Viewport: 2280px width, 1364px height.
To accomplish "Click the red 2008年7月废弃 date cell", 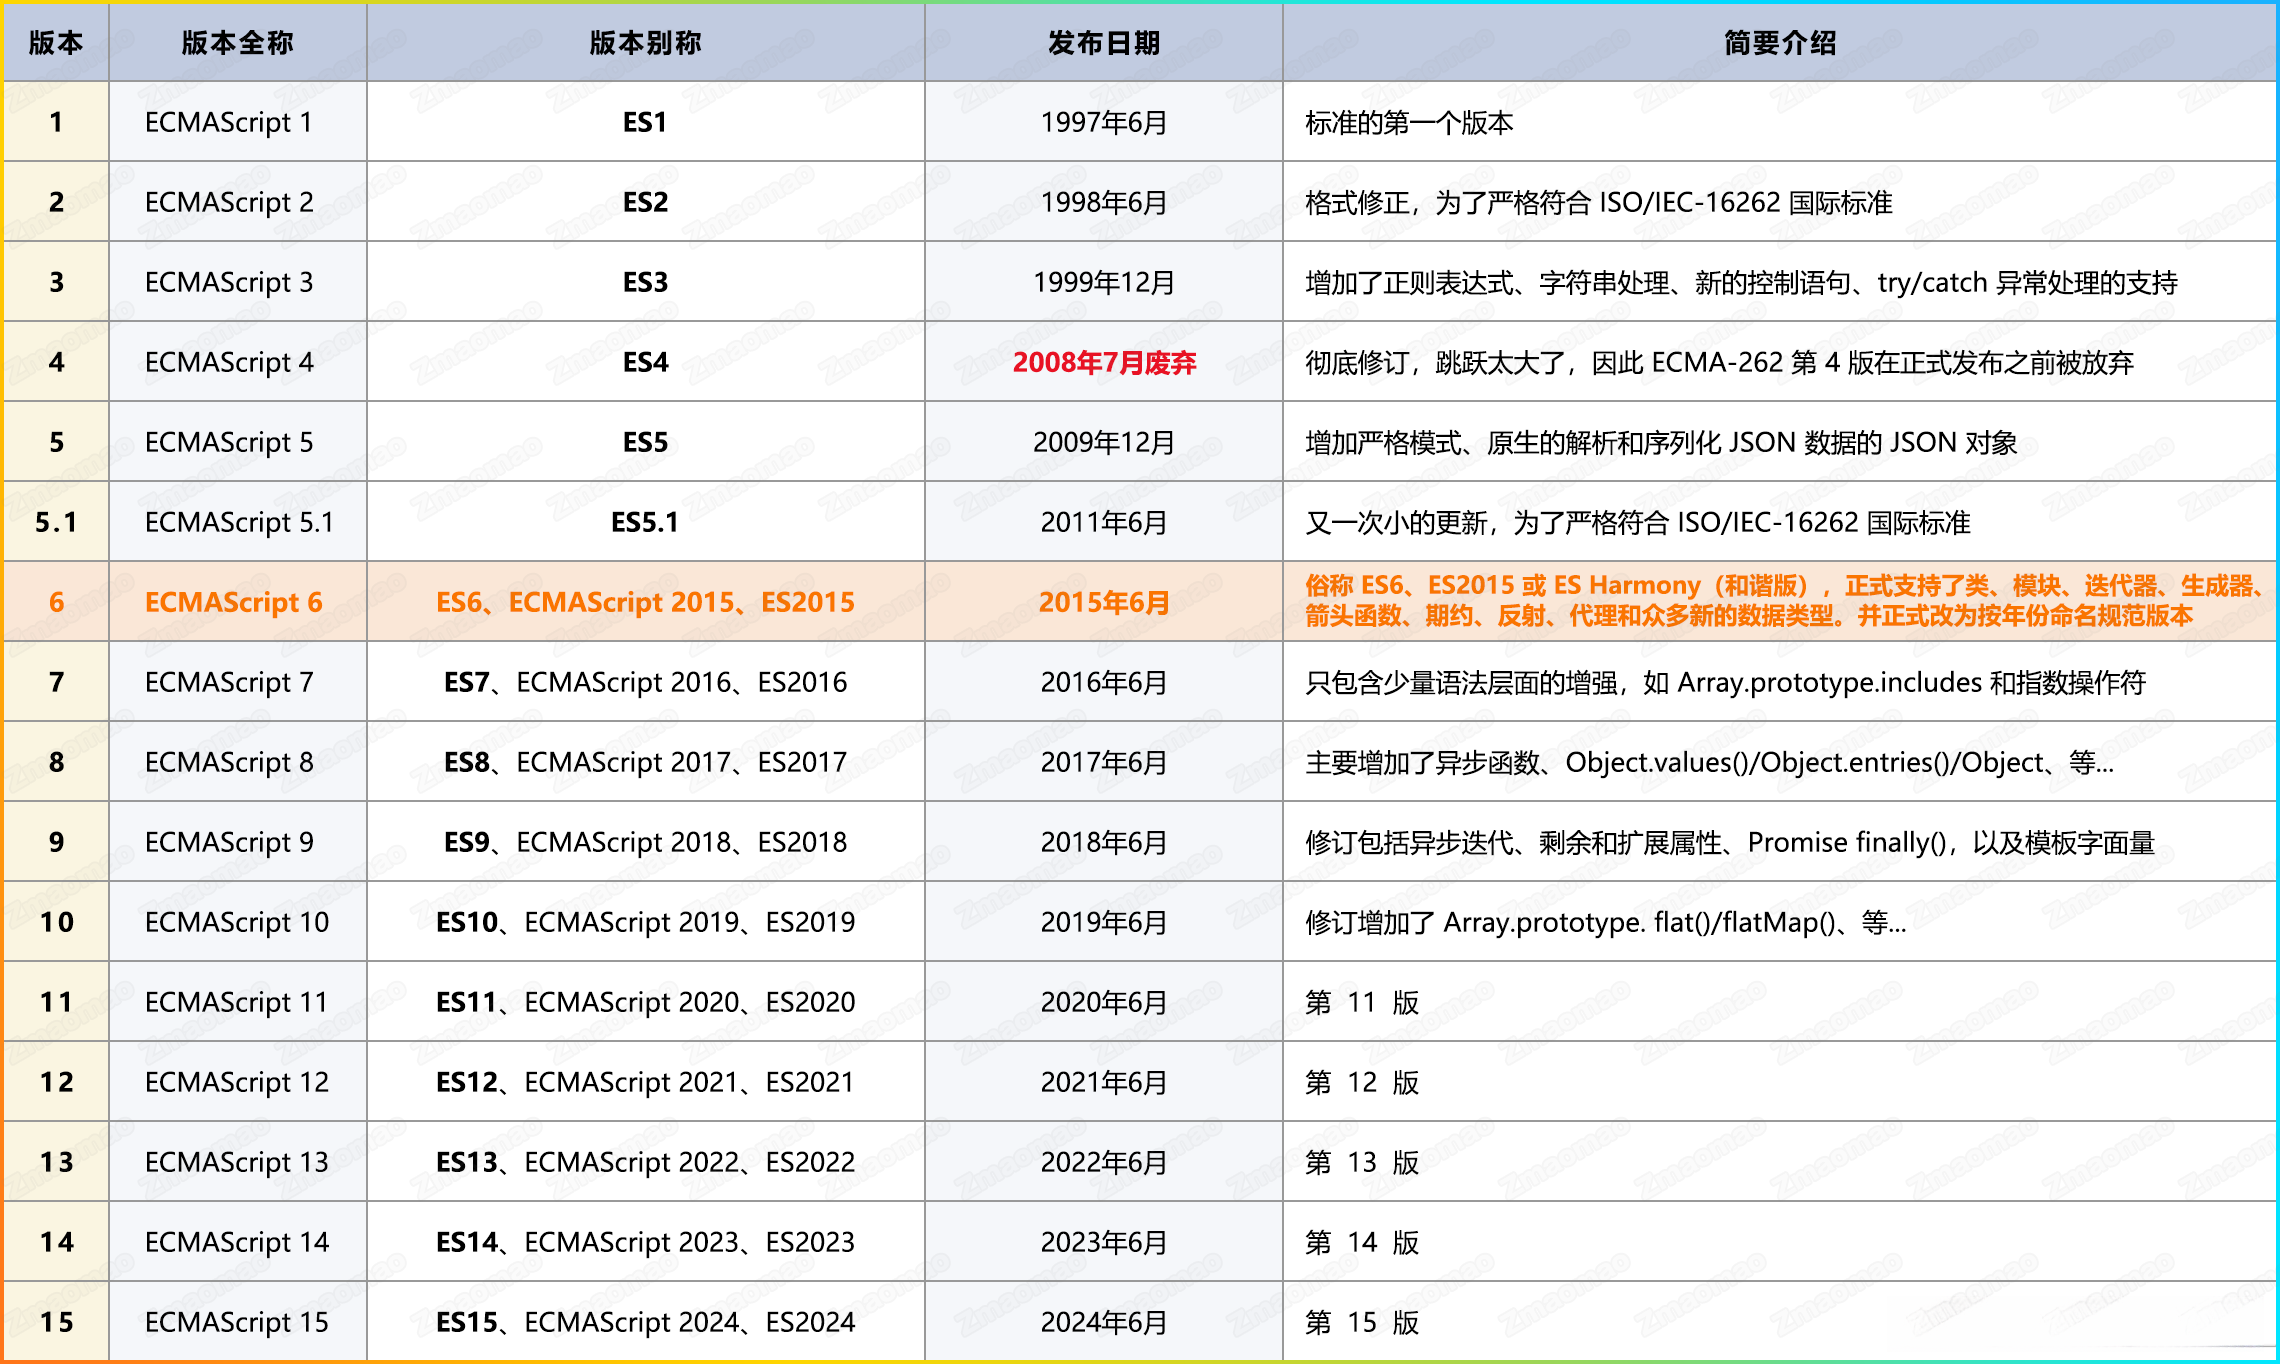I will (x=1103, y=362).
